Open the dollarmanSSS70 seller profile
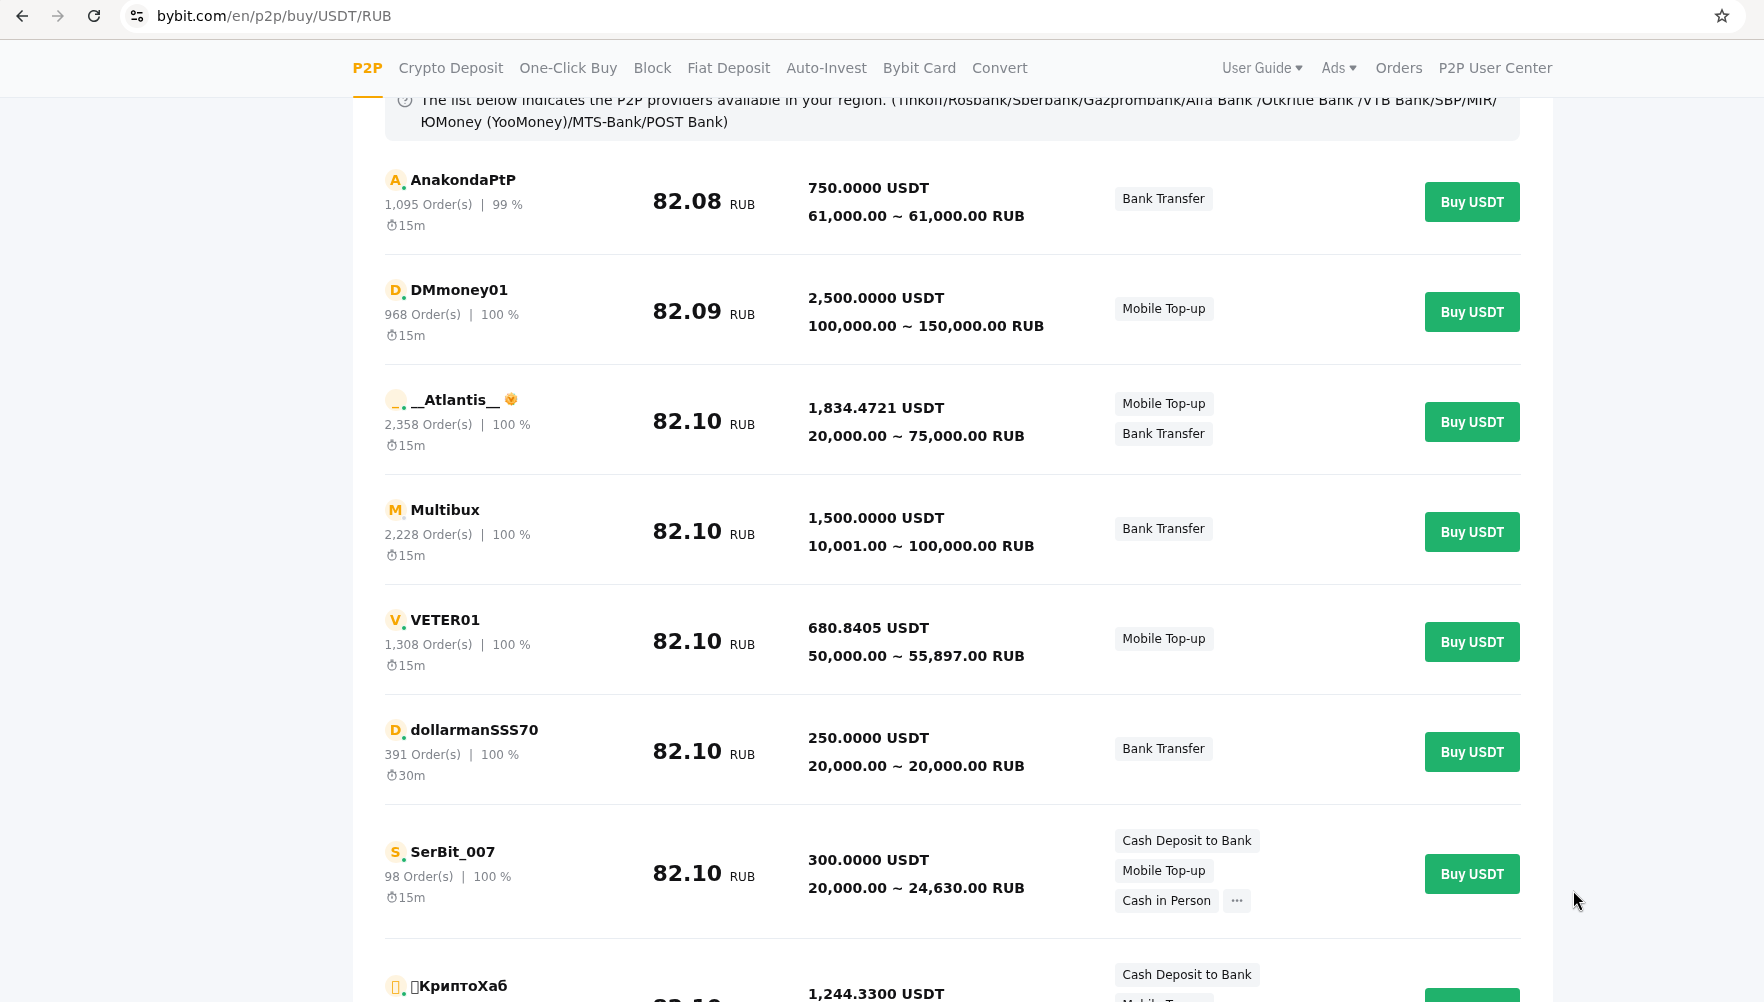Viewport: 1764px width, 1002px height. tap(474, 730)
